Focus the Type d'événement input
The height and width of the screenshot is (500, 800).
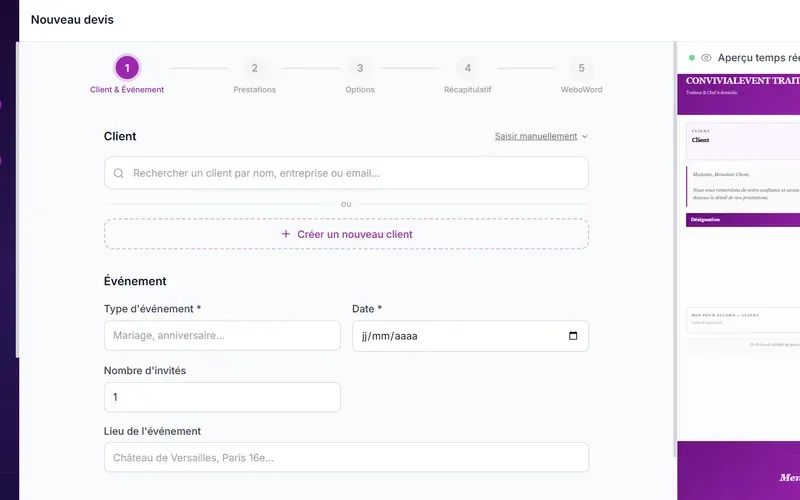pos(222,335)
